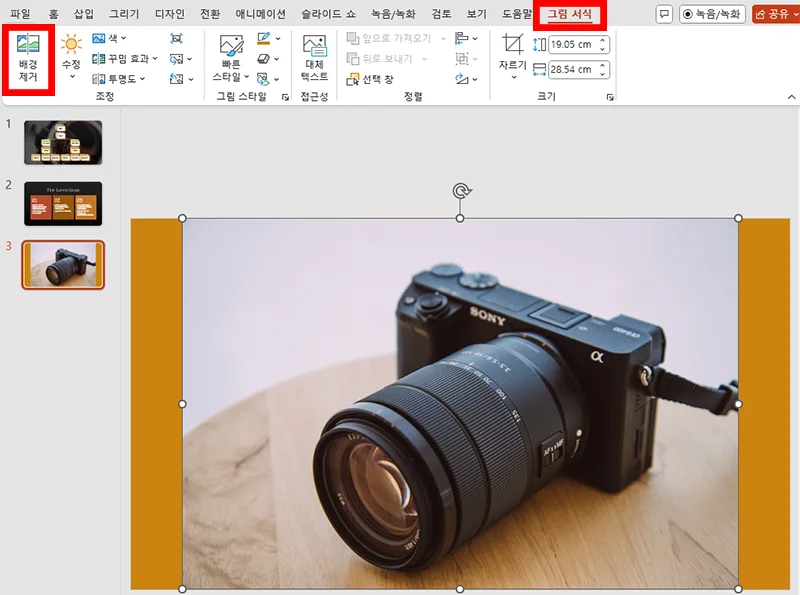This screenshot has width=800, height=595.
Task: Select slide 1 thumbnail
Action: click(63, 142)
